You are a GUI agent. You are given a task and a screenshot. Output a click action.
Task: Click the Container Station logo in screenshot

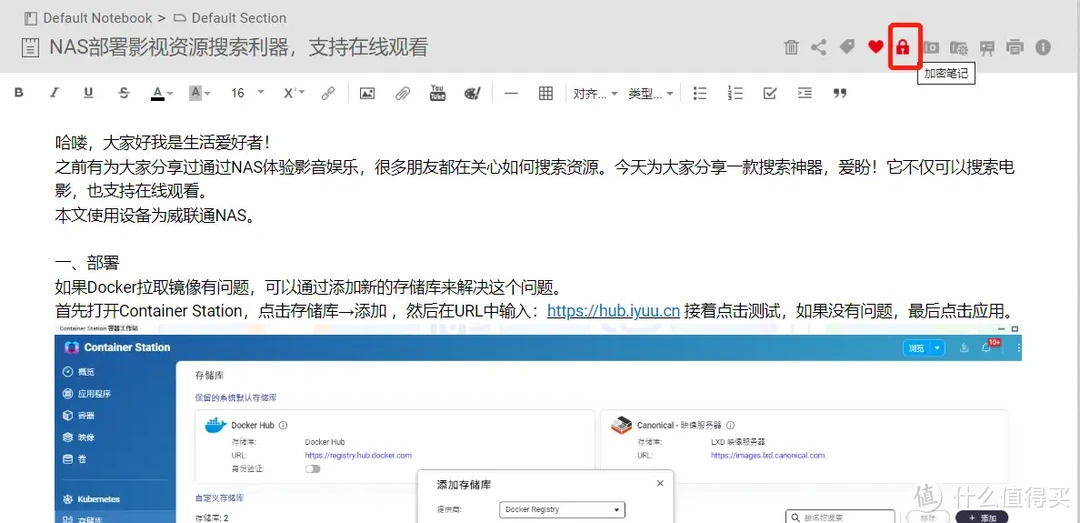[72, 347]
